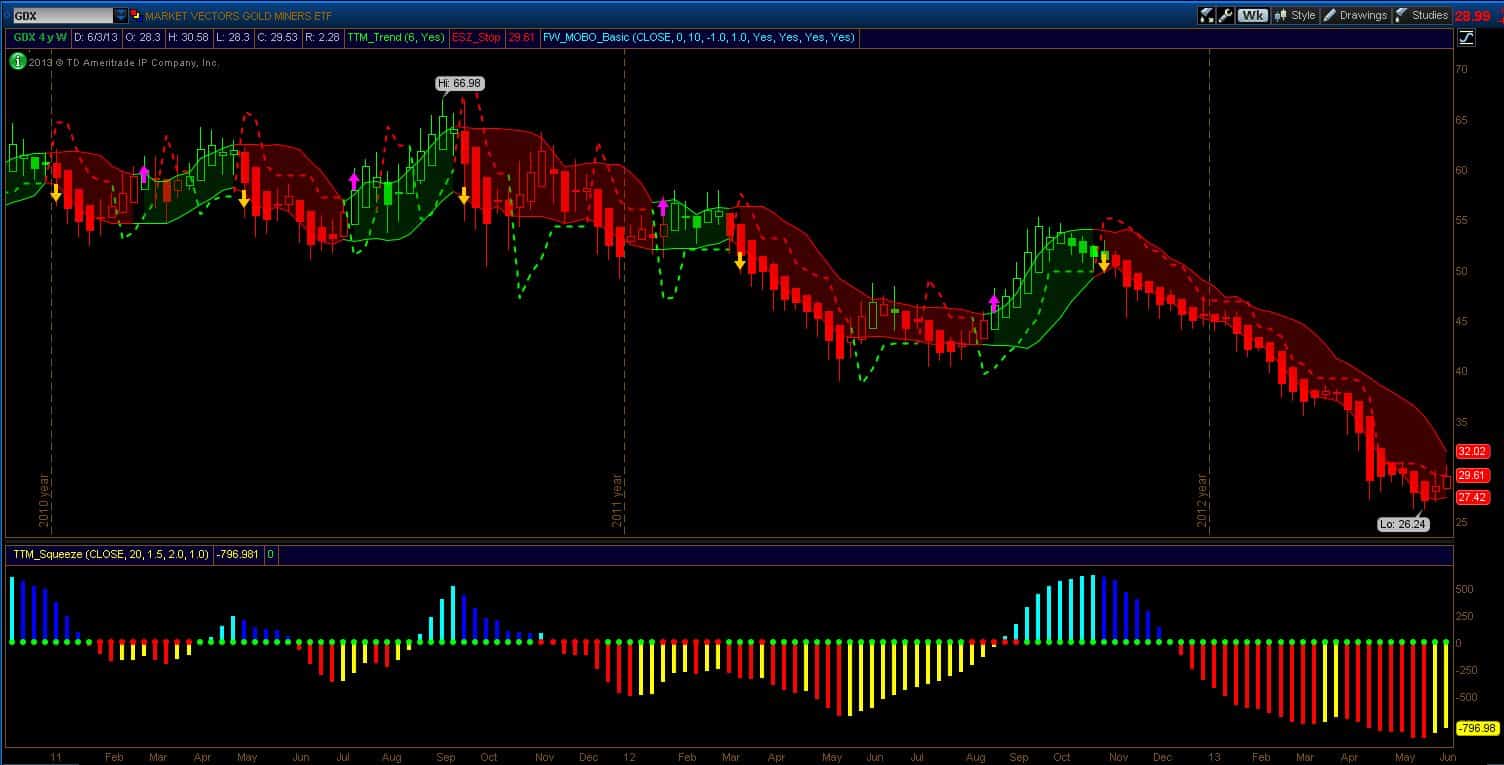Click the Wk weekly timeframe button
Image resolution: width=1504 pixels, height=765 pixels.
pyautogui.click(x=1251, y=15)
